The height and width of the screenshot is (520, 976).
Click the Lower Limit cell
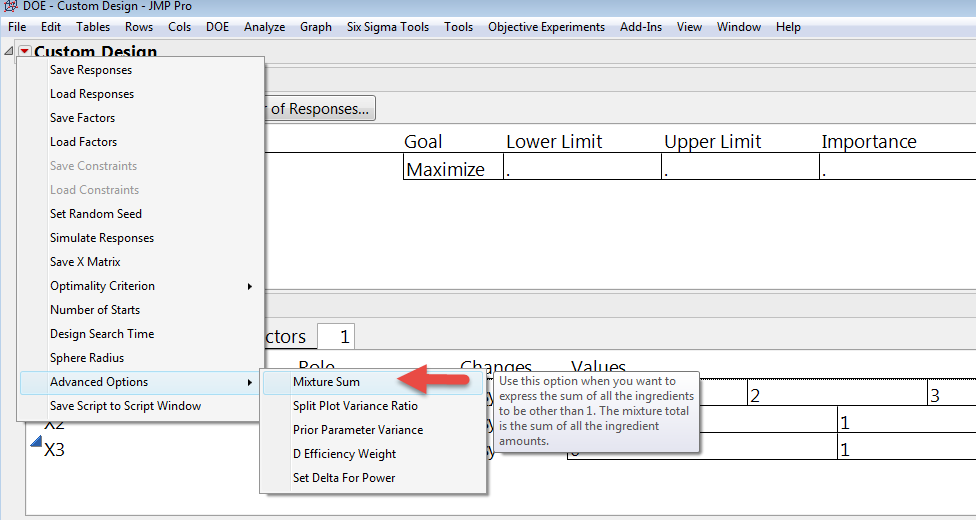click(x=582, y=168)
